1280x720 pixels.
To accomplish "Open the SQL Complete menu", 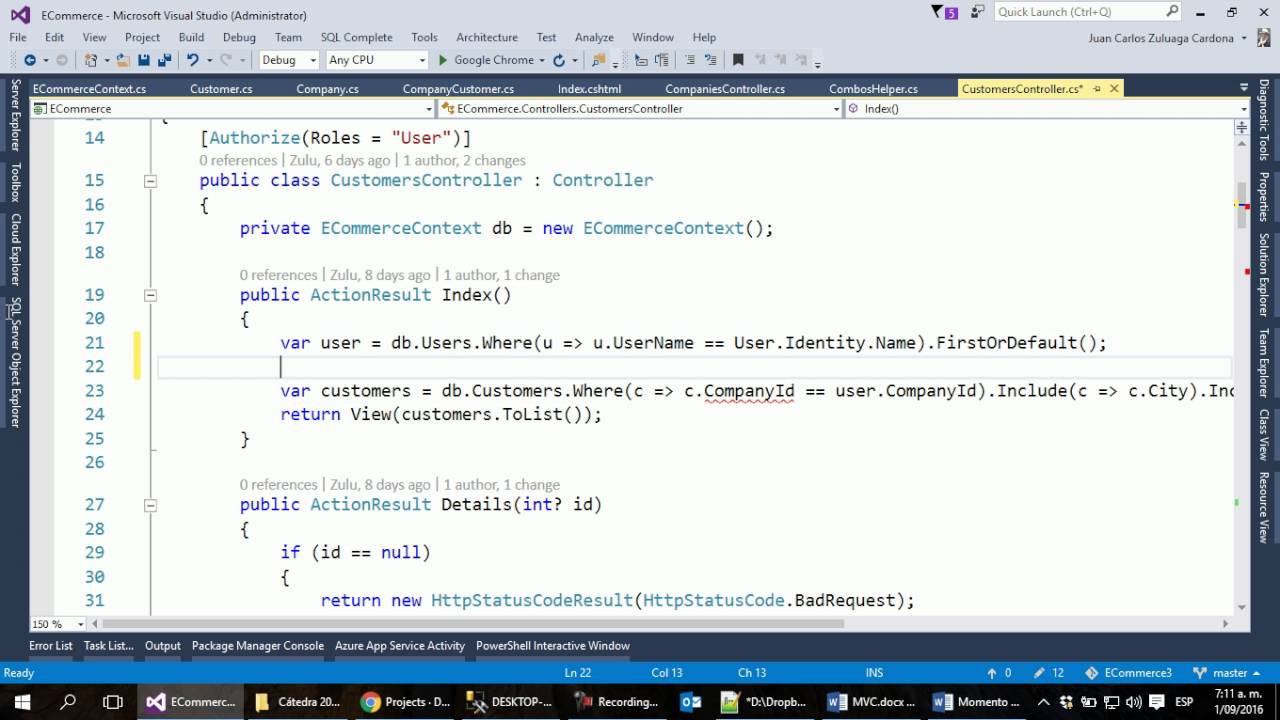I will 356,37.
